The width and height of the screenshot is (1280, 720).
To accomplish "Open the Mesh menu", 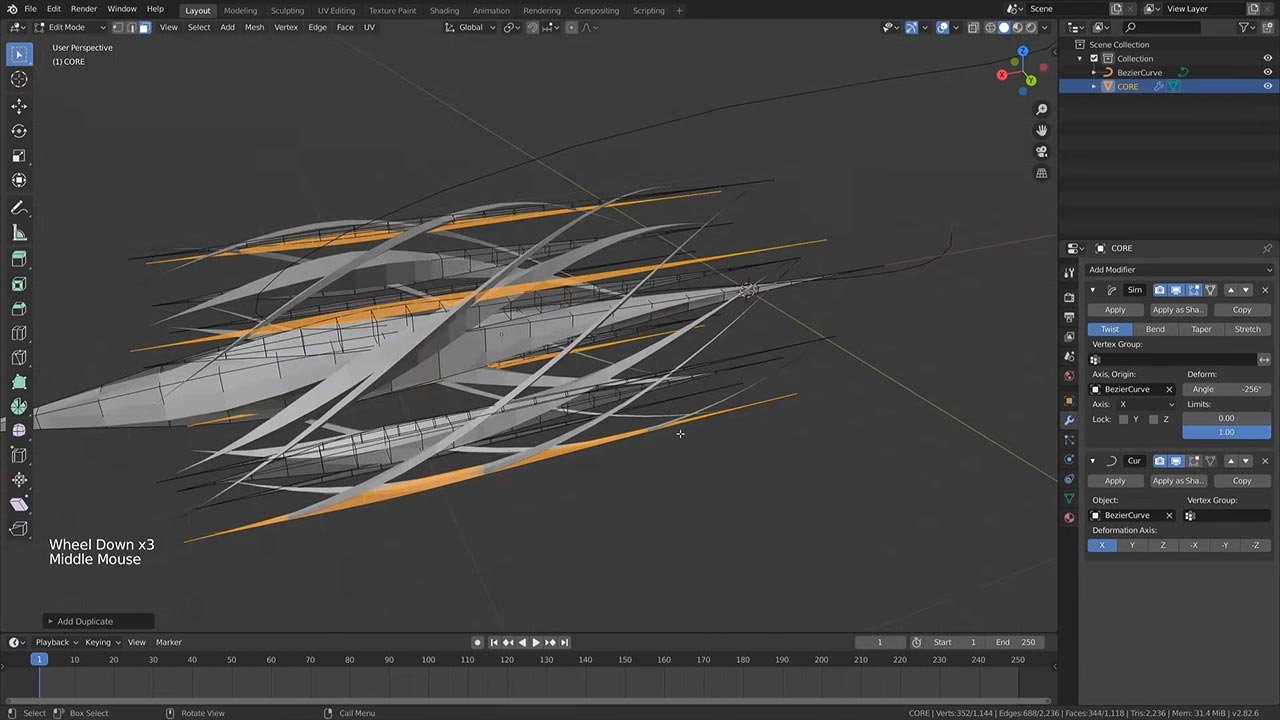I will pyautogui.click(x=254, y=27).
